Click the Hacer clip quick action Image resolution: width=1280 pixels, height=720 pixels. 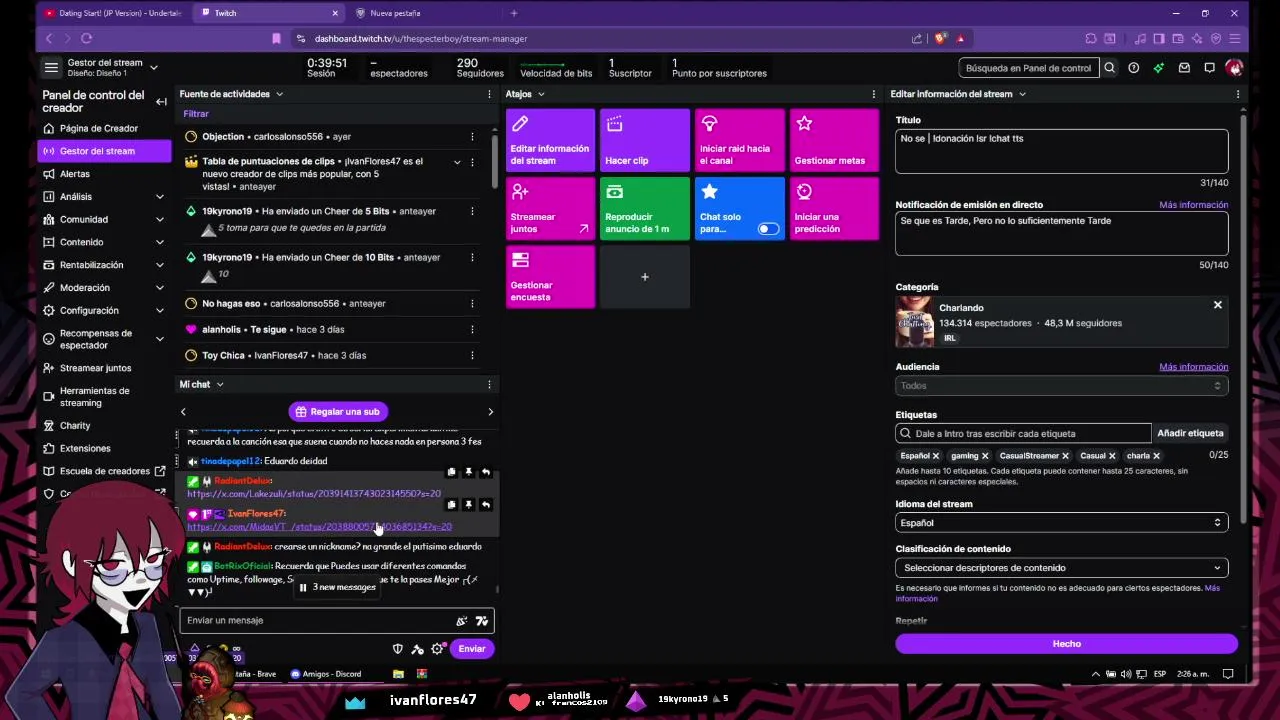[645, 140]
